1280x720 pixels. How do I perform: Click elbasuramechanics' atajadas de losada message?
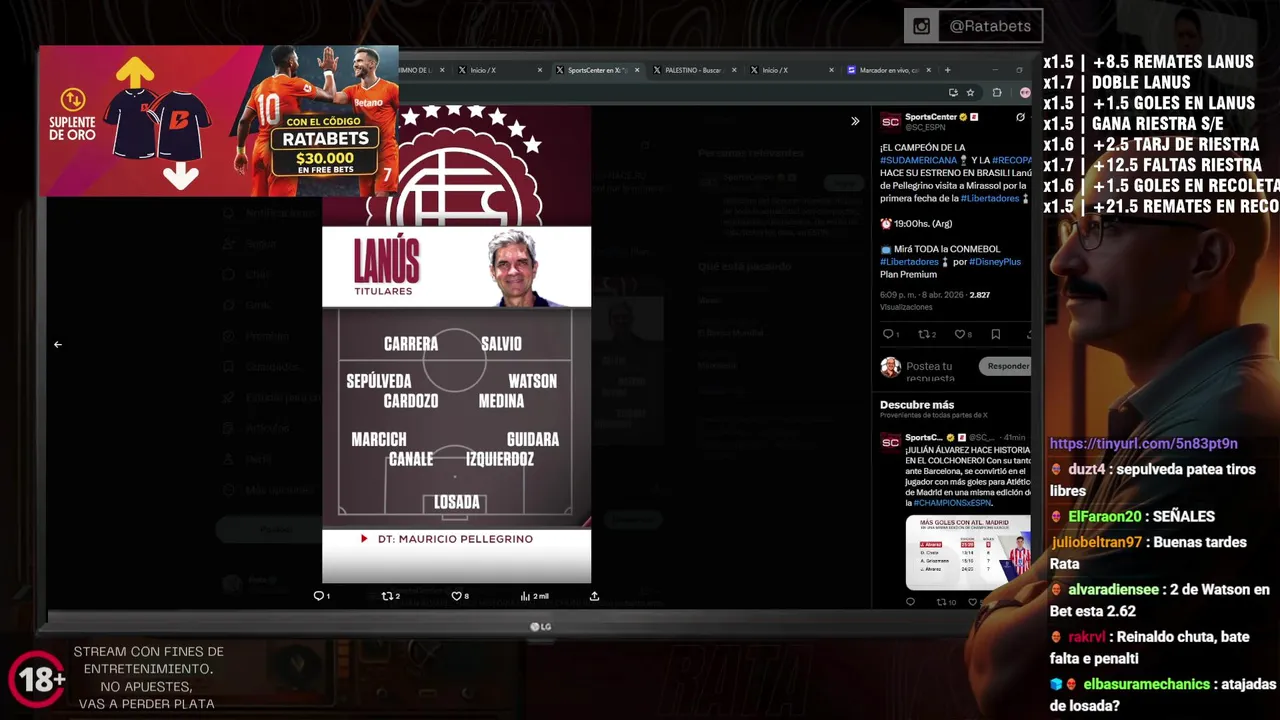1163,695
